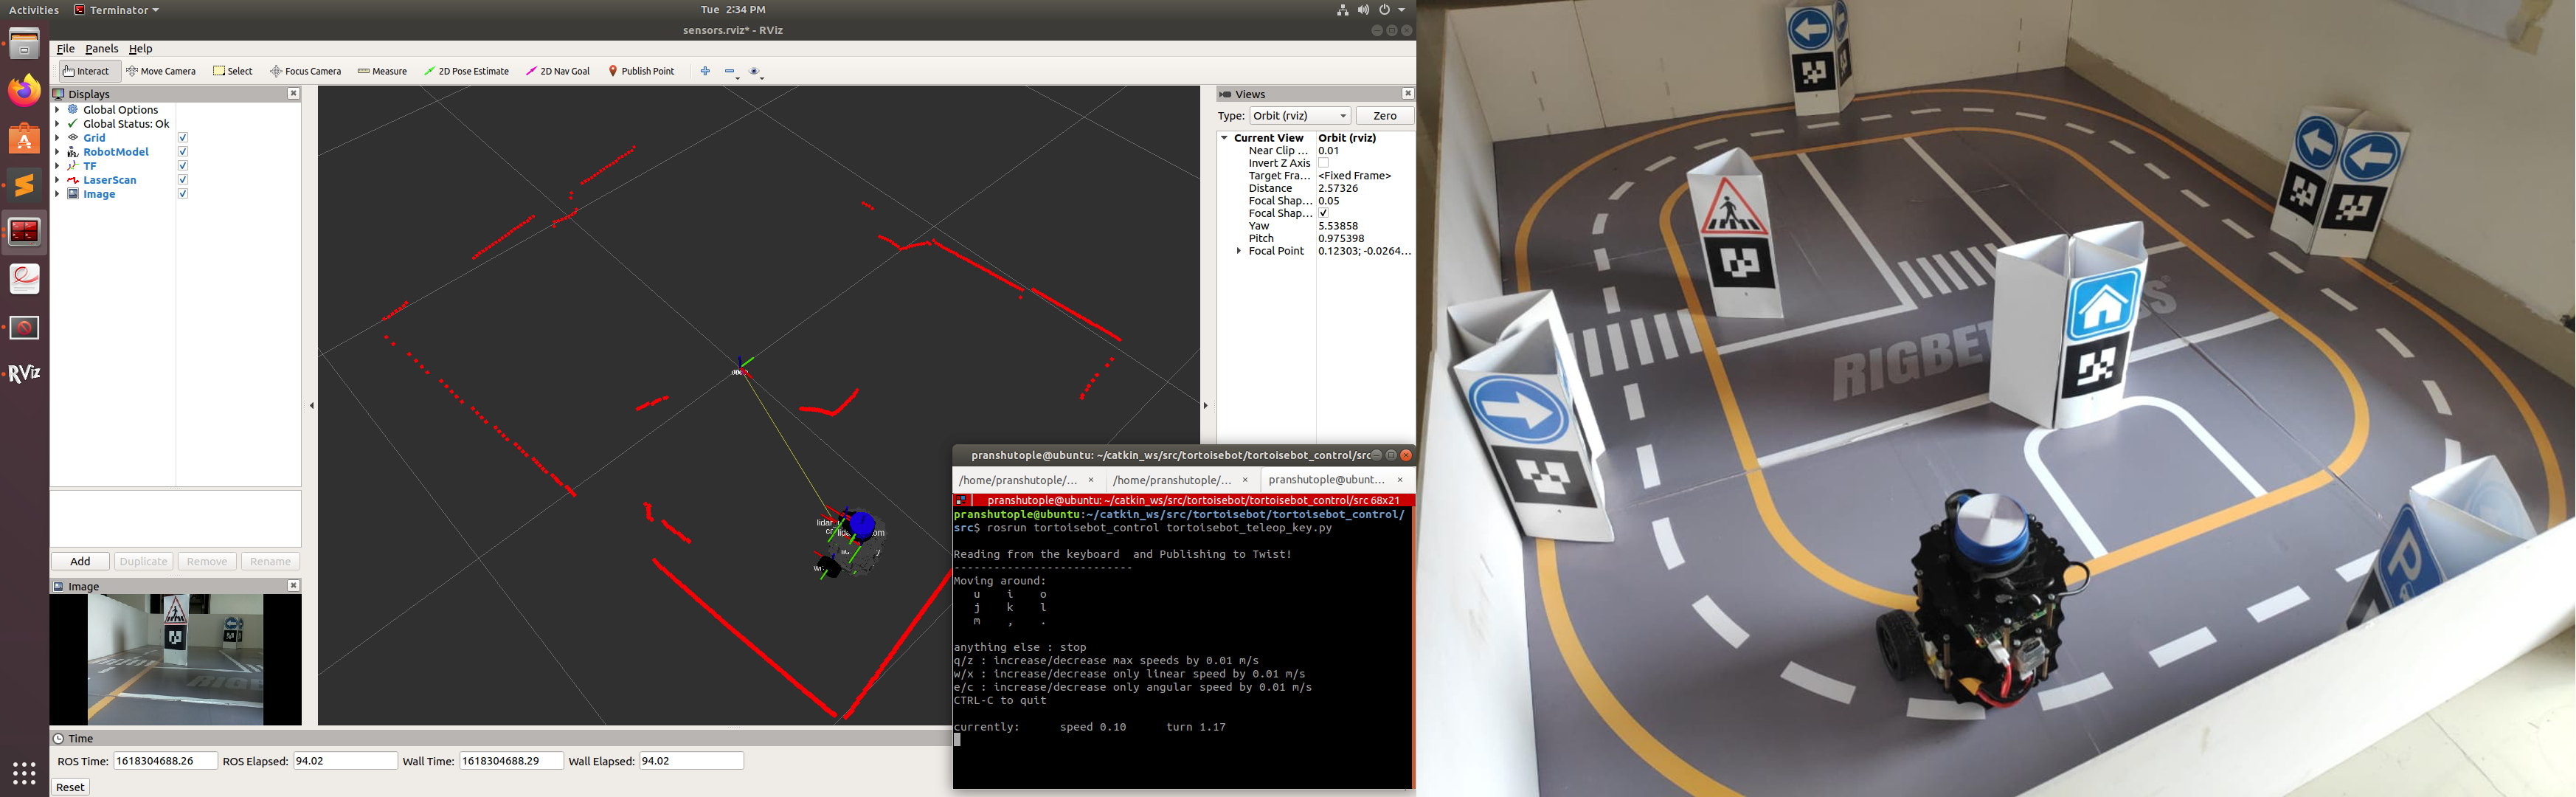Click the RViz icon in dock
Viewport: 2576px width, 797px height.
click(24, 373)
